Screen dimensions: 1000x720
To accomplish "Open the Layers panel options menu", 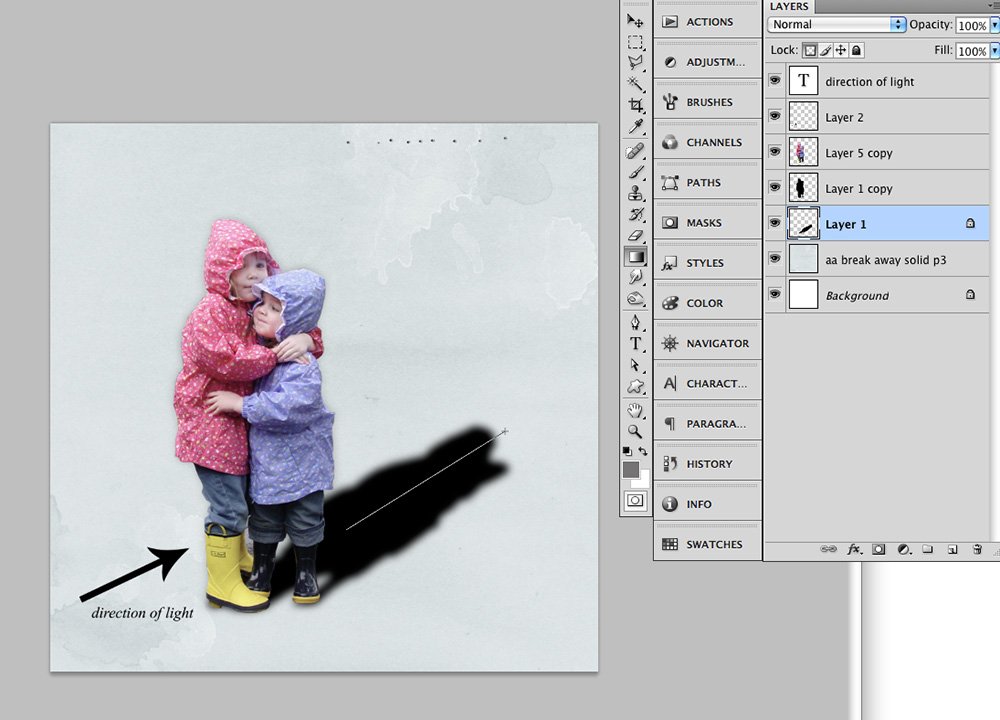I will (x=996, y=6).
